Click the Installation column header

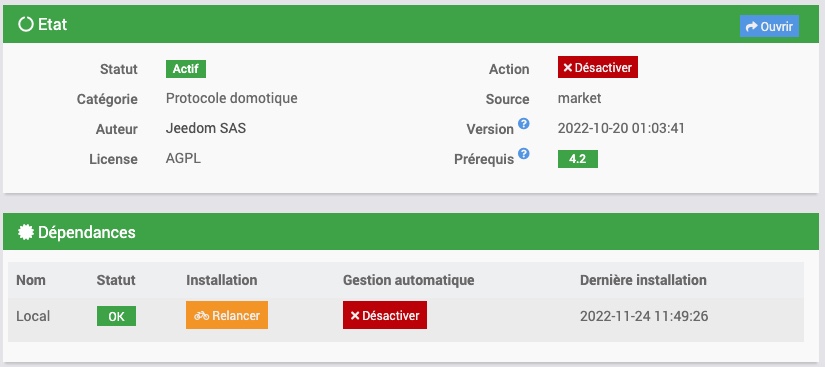[222, 280]
